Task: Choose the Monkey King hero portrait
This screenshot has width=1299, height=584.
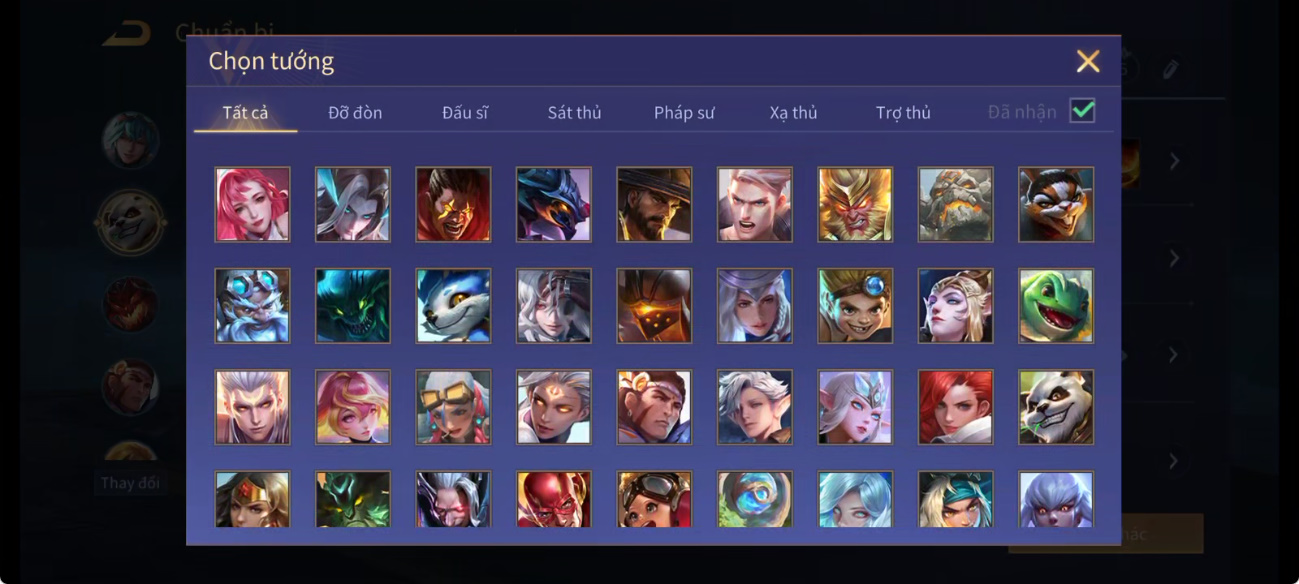Action: click(x=855, y=204)
